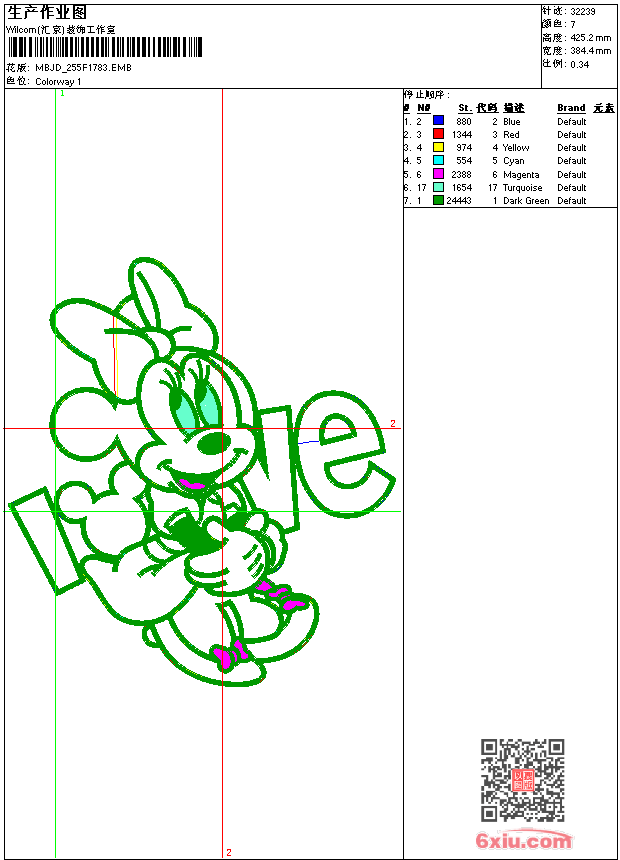Image resolution: width=620 pixels, height=860 pixels.
Task: Click the 'St.' column header
Action: click(x=465, y=108)
